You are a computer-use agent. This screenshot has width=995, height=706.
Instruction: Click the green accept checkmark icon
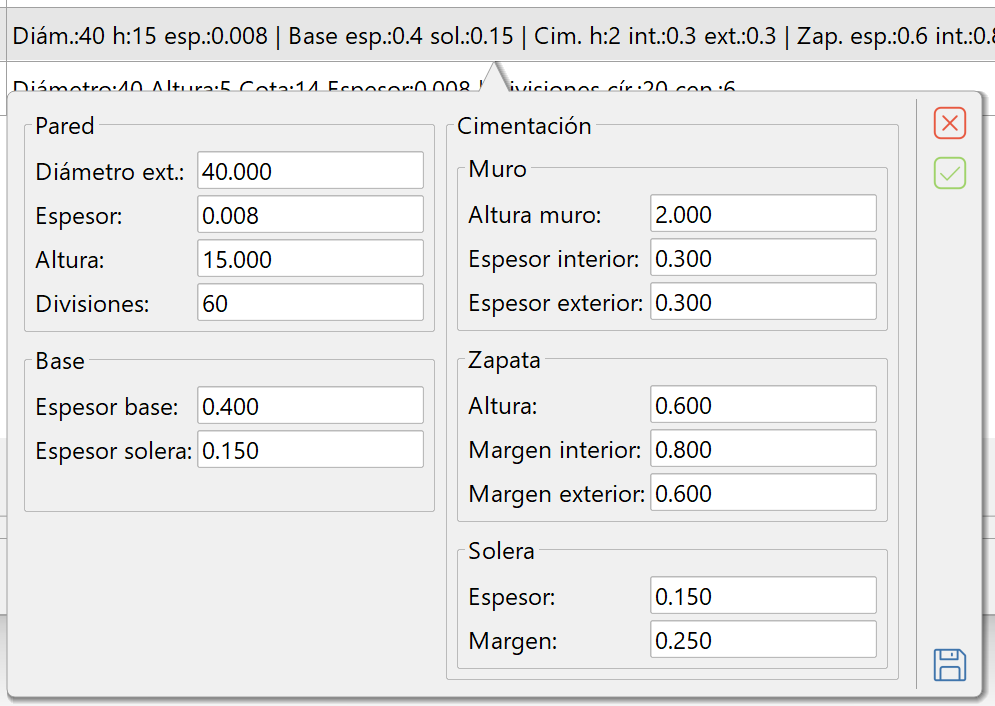(x=949, y=174)
